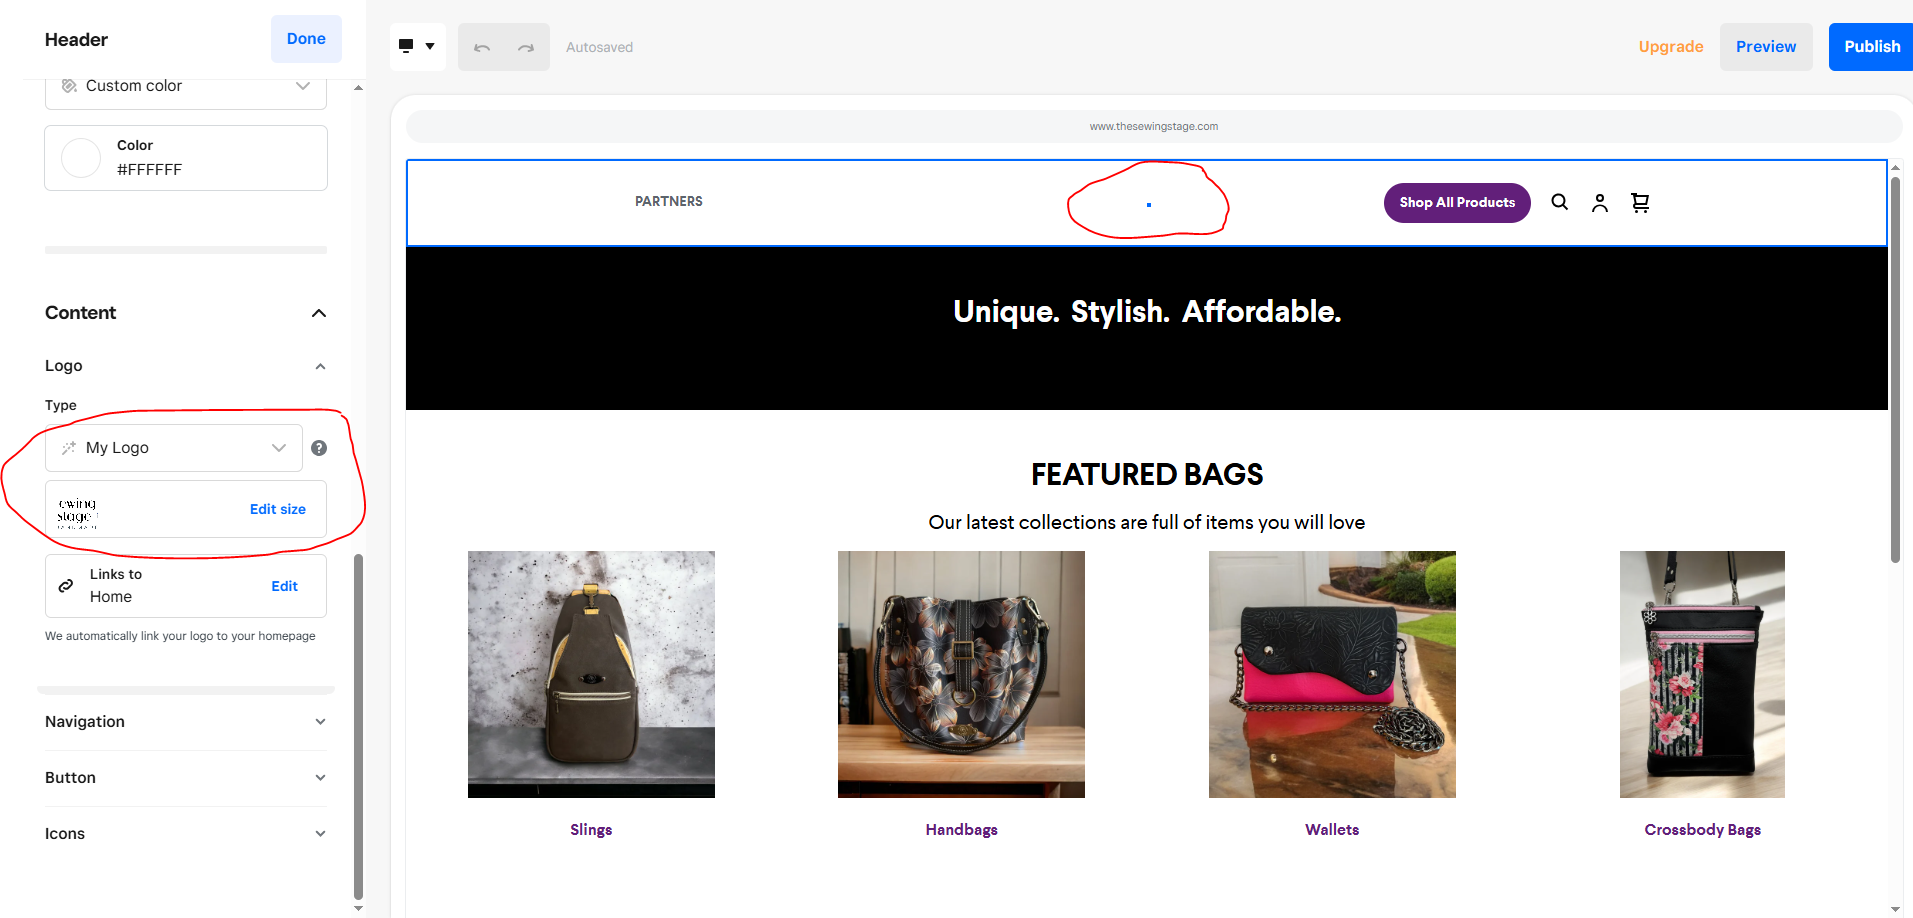This screenshot has height=918, width=1913.
Task: Click the Crossbody Bags category link
Action: (1703, 830)
